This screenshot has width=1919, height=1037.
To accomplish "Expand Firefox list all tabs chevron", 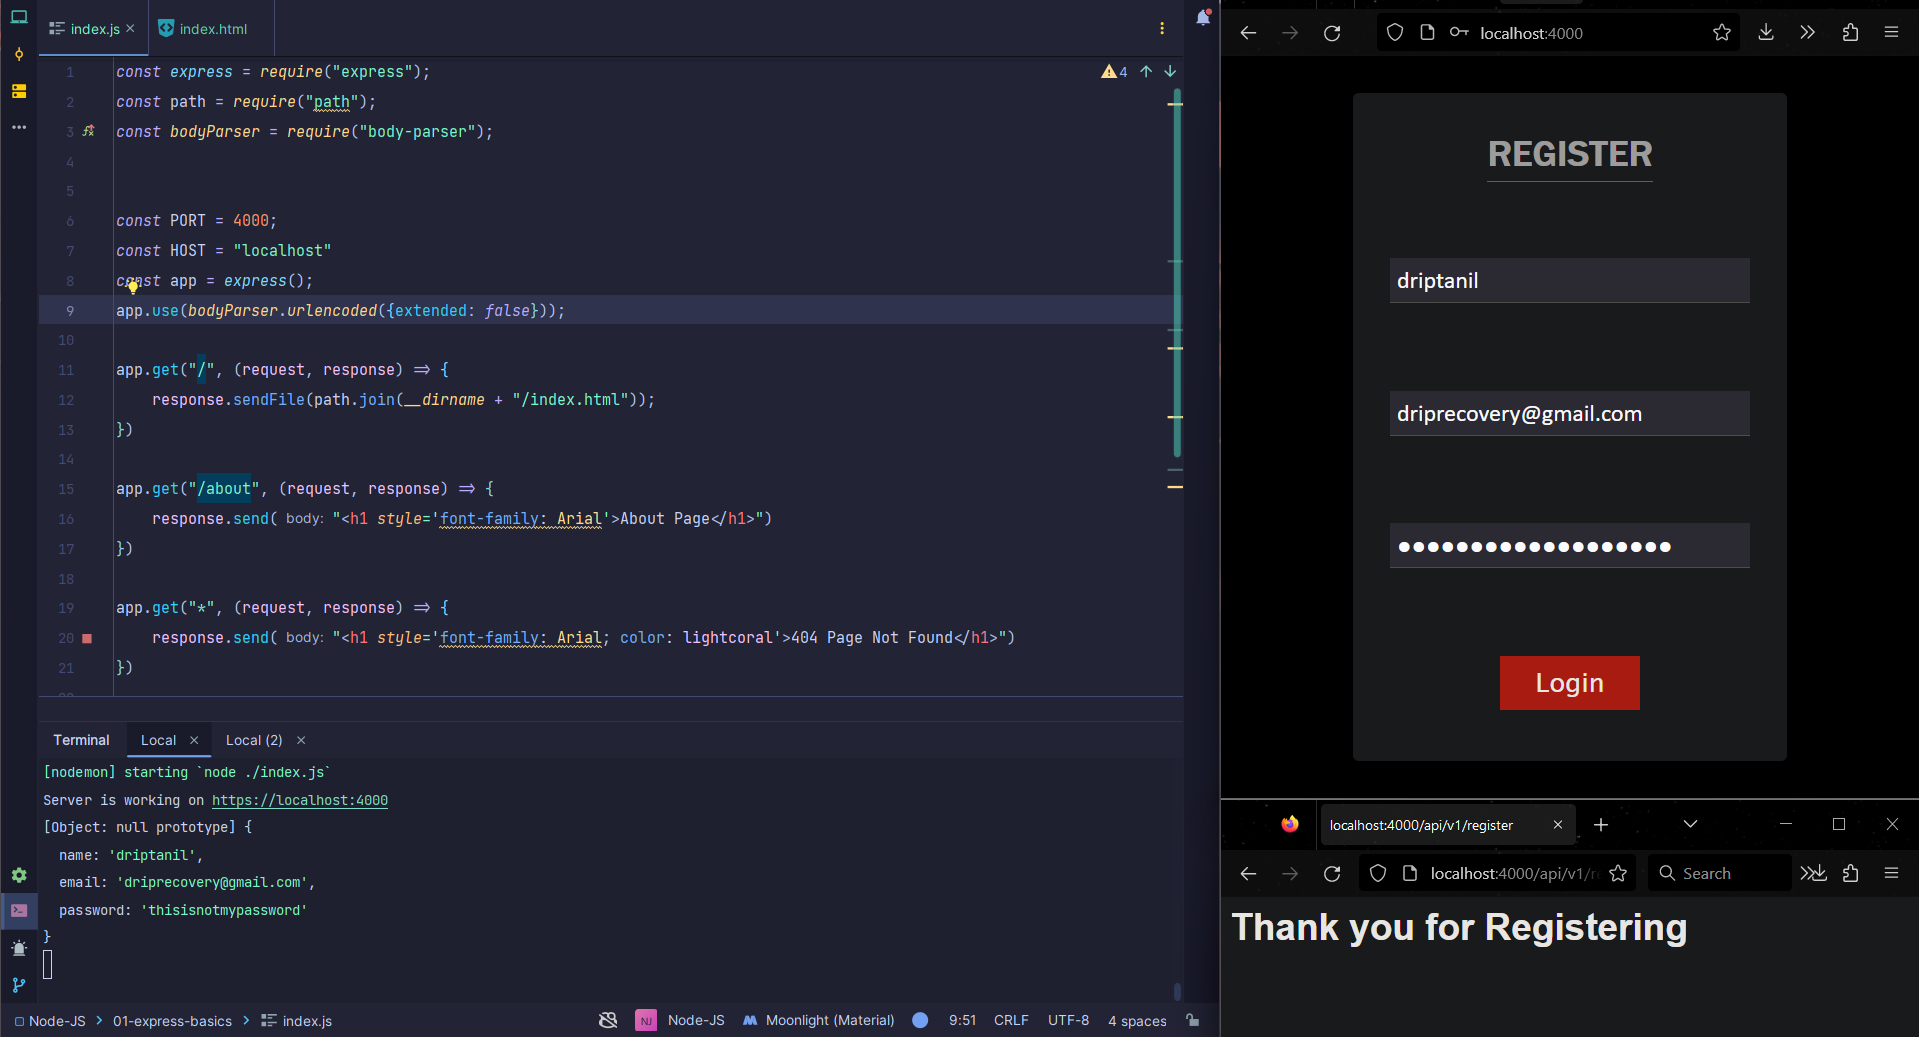I will [x=1690, y=824].
